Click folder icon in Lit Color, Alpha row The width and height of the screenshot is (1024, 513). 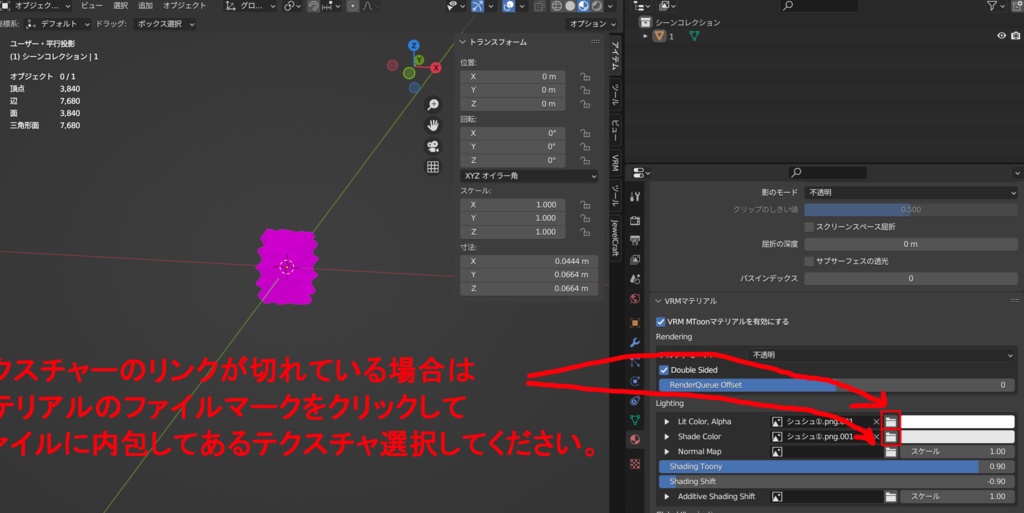pos(891,422)
